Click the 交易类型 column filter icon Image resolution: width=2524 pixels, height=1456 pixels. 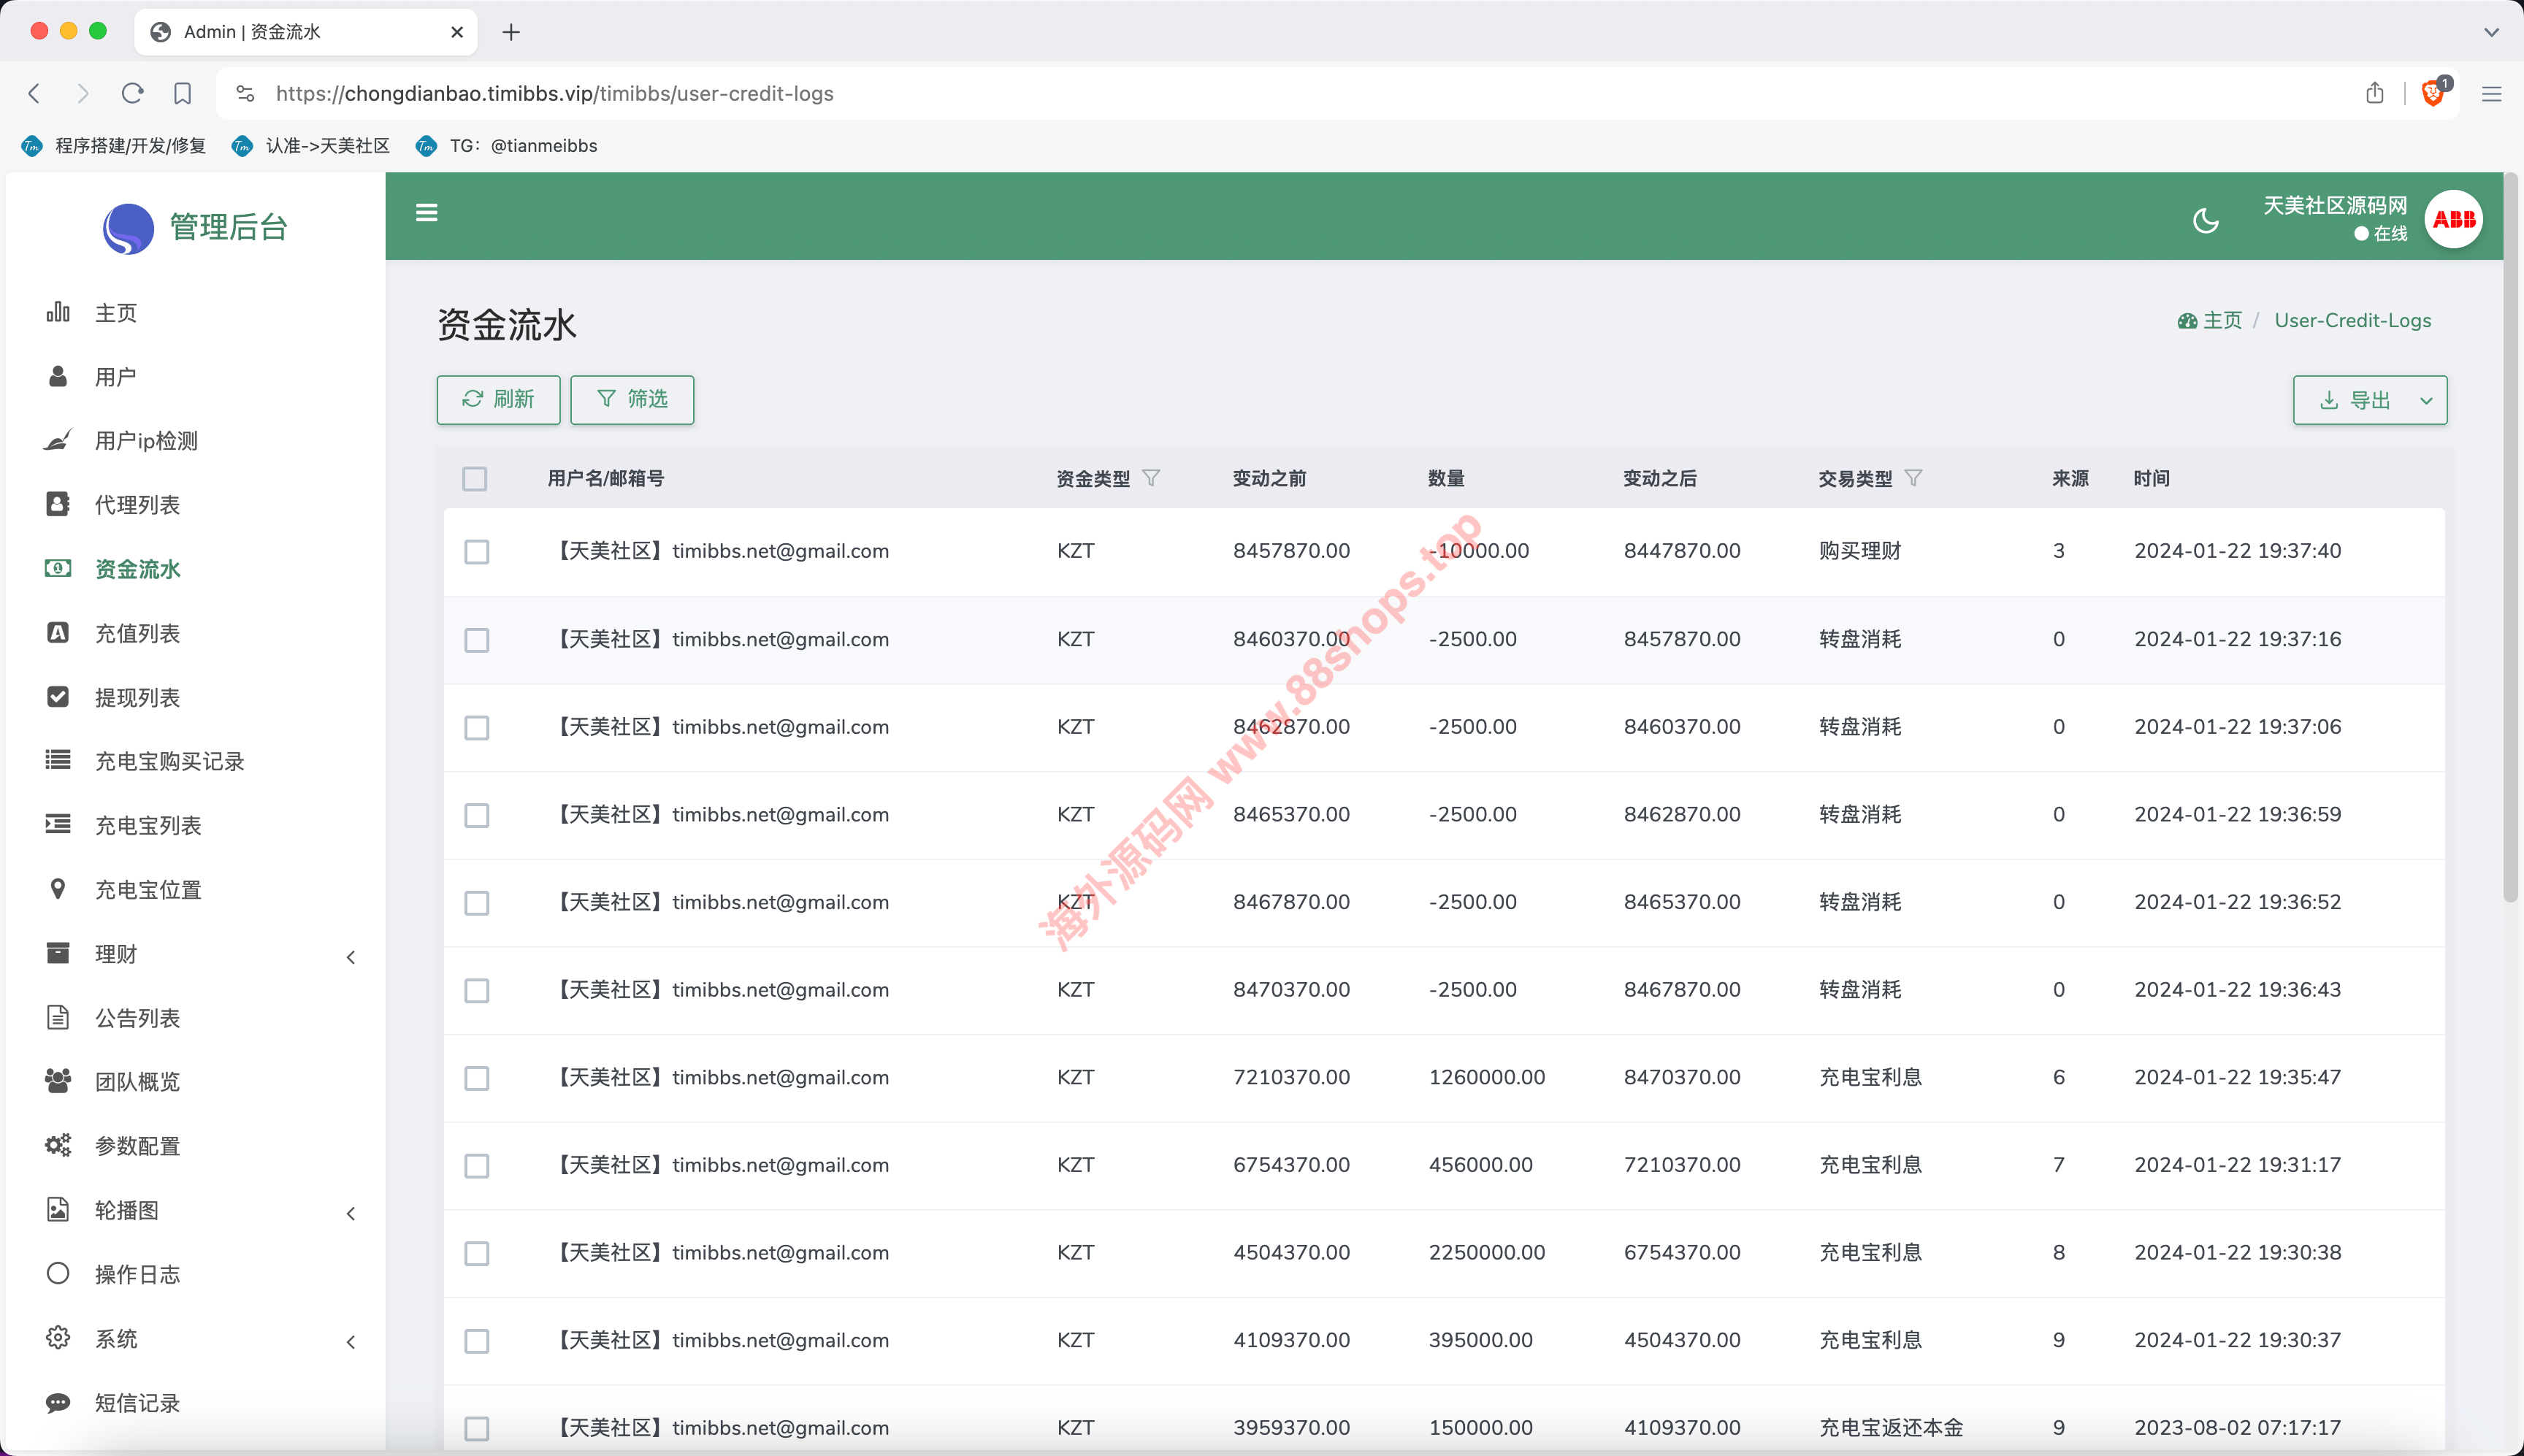1913,478
